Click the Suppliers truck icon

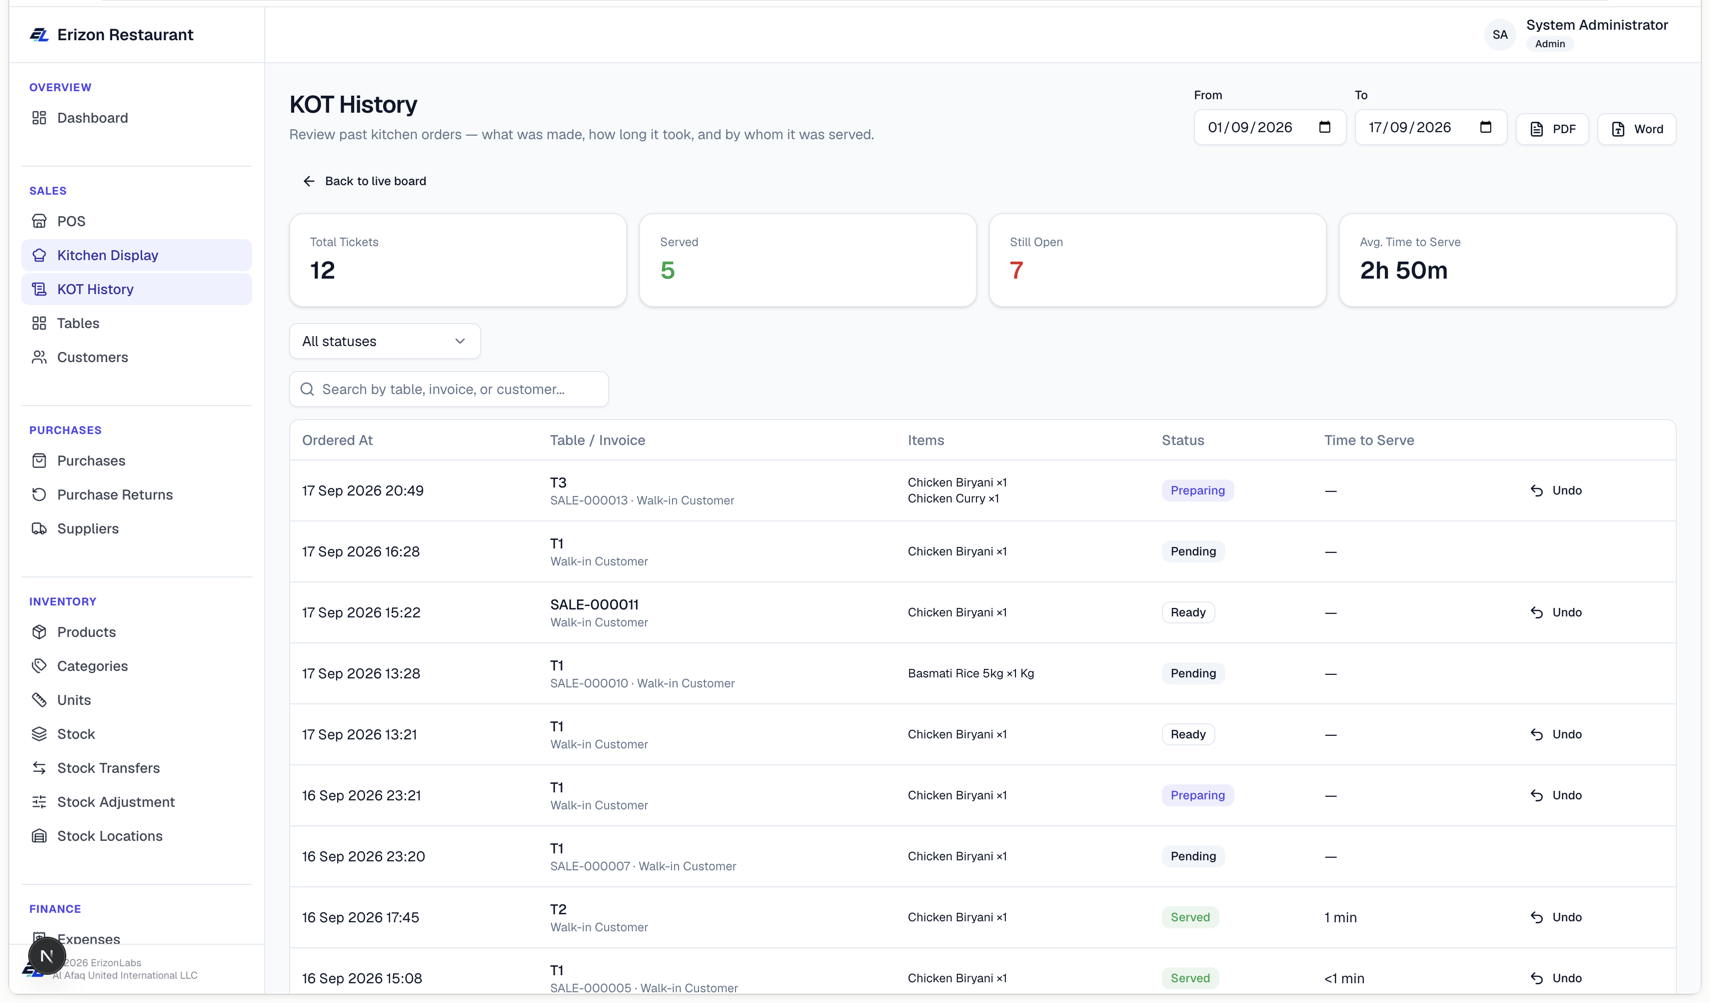point(39,529)
